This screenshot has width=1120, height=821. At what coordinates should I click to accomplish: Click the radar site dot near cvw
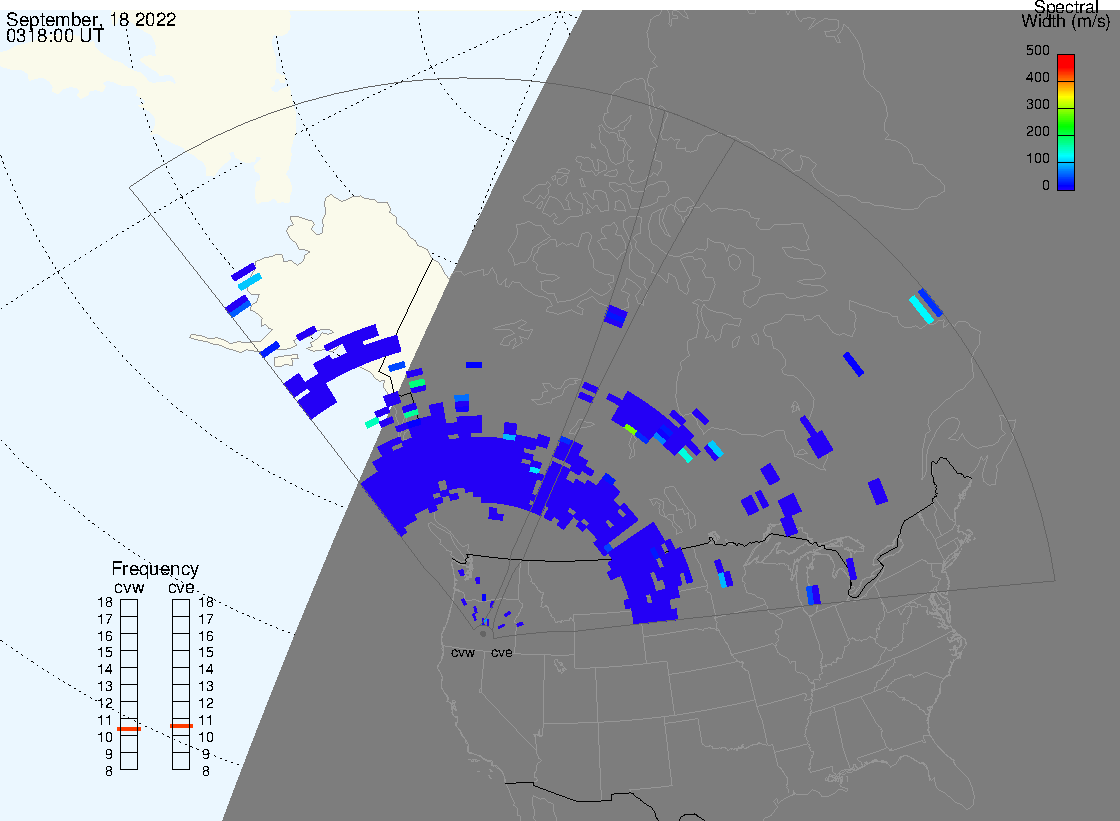pyautogui.click(x=483, y=634)
